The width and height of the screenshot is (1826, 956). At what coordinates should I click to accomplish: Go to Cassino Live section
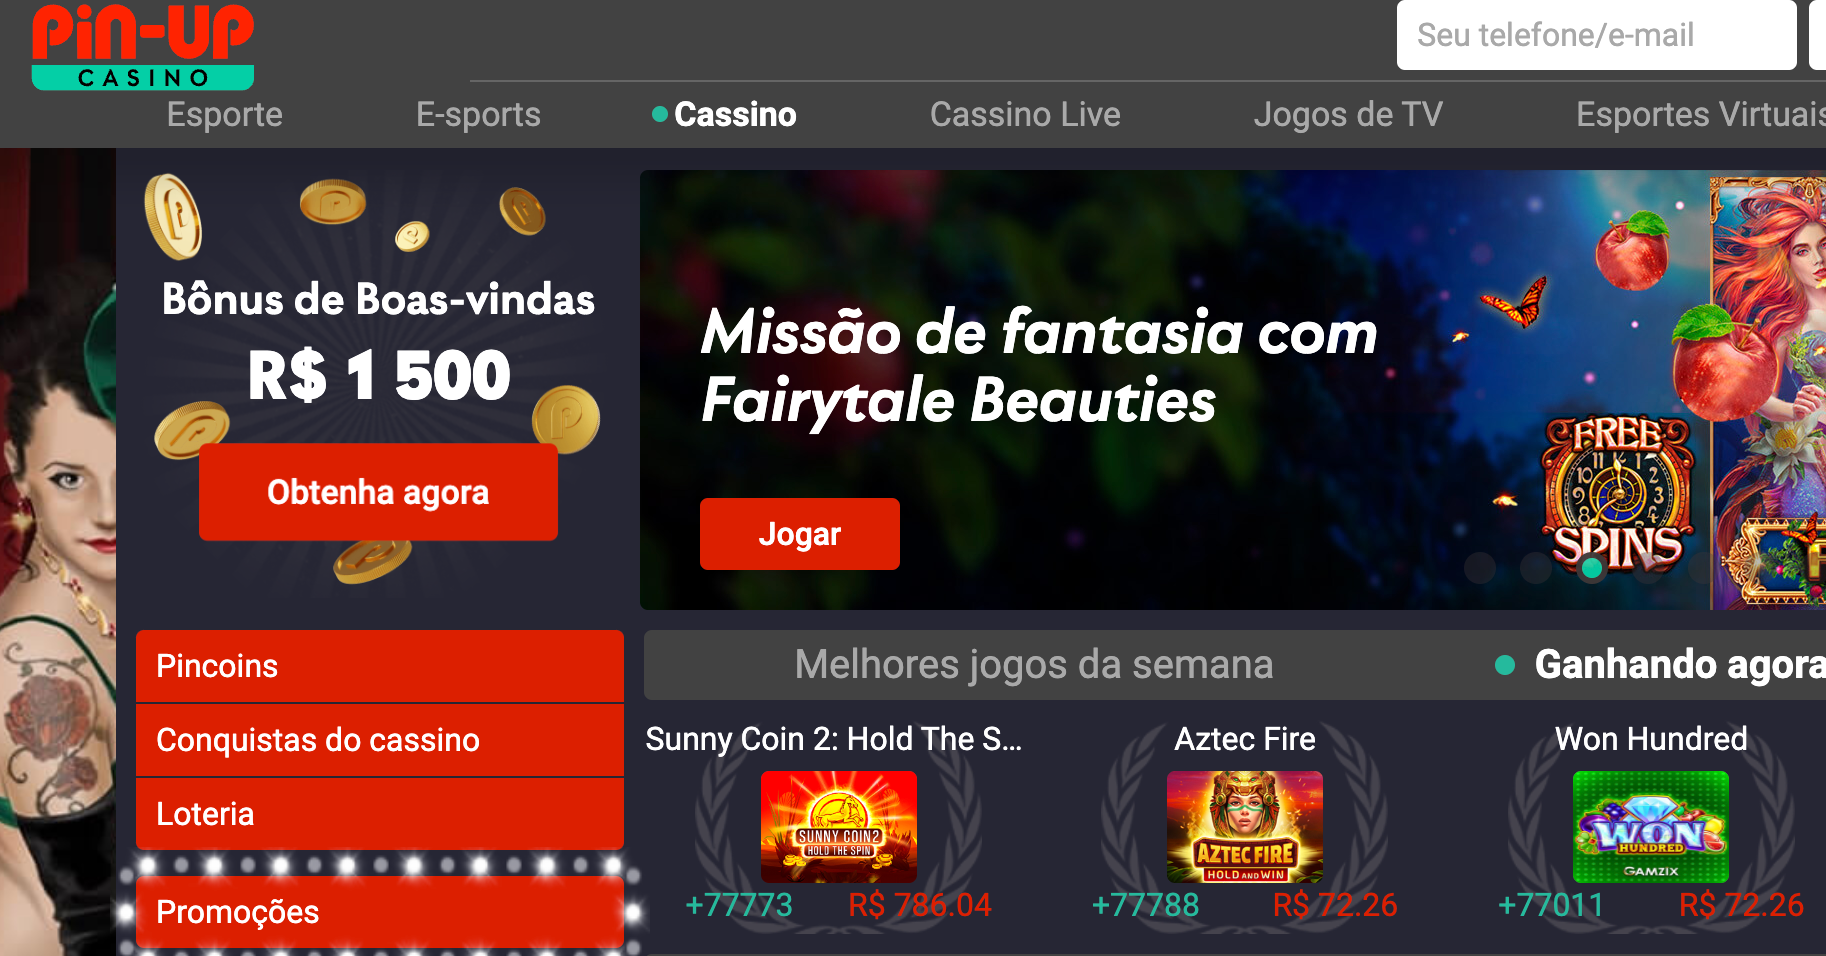(1025, 114)
